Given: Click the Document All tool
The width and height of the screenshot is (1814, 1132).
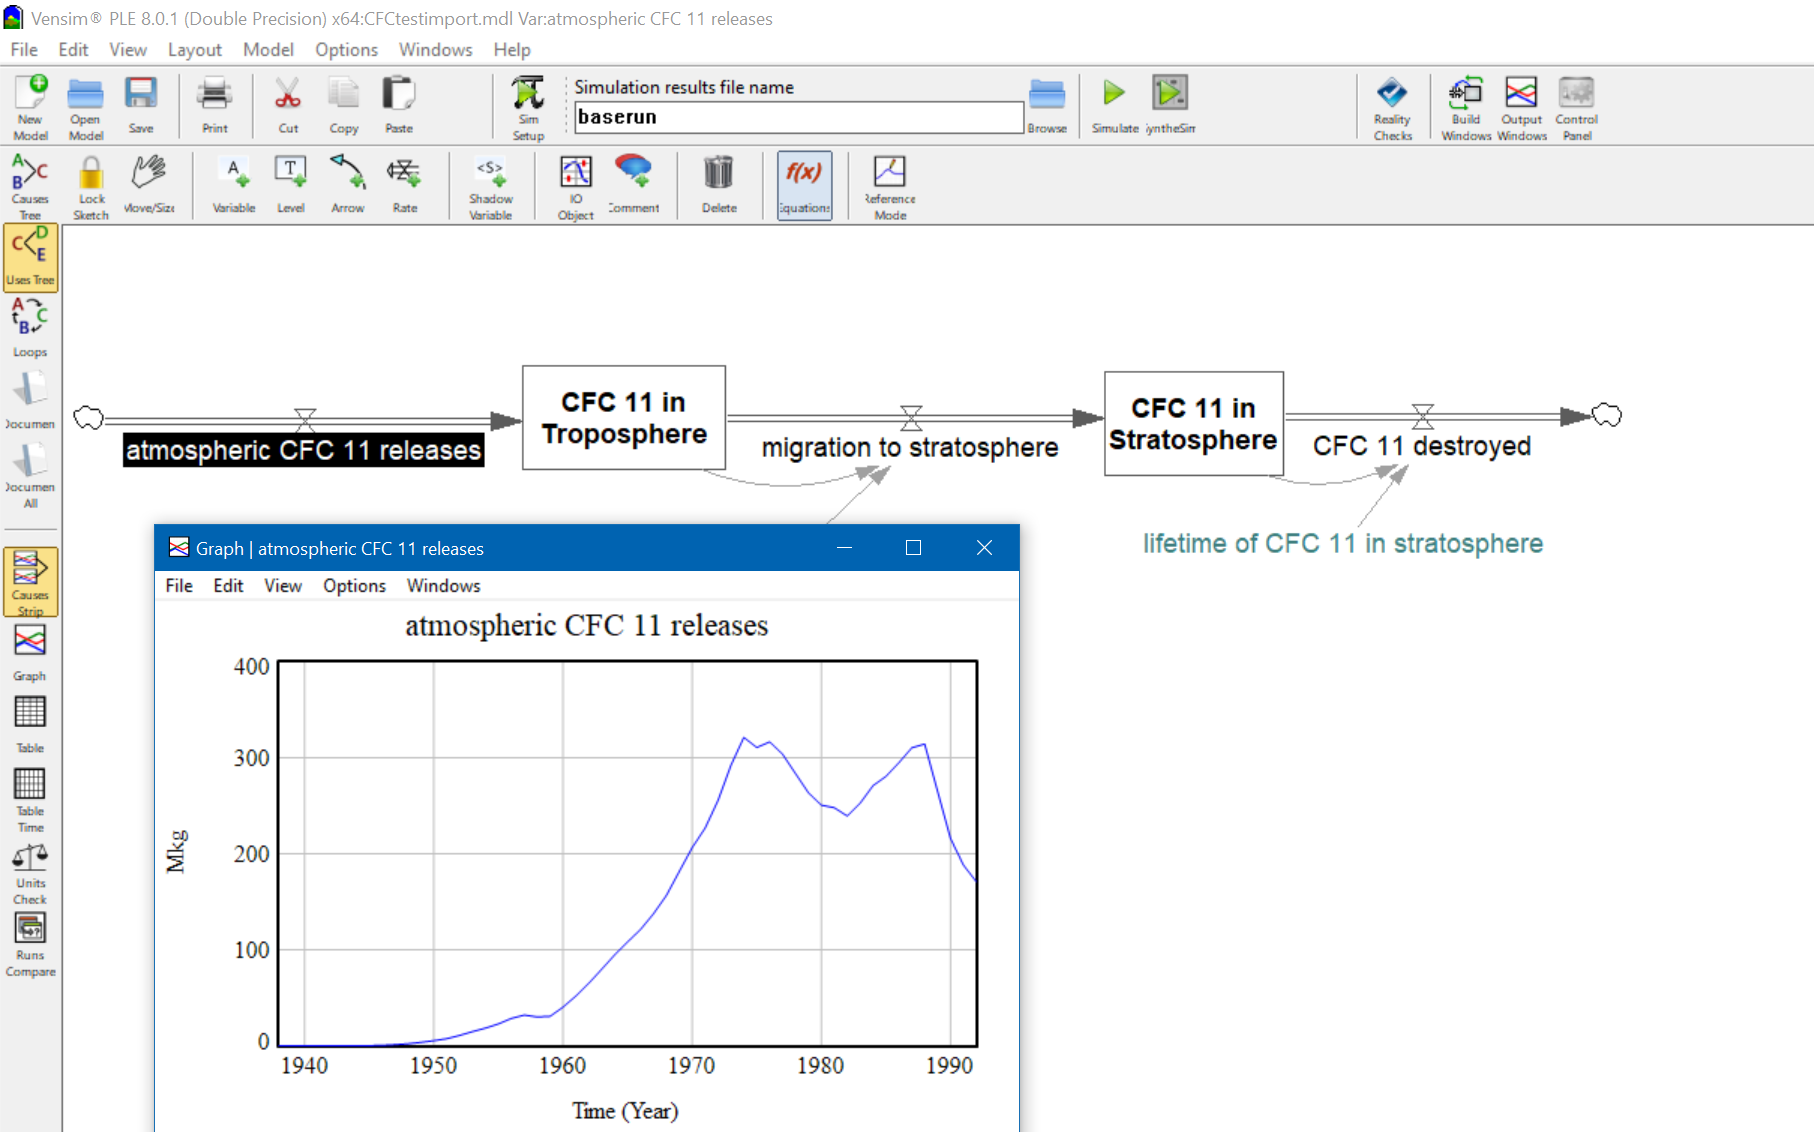Looking at the screenshot, I should (x=30, y=475).
